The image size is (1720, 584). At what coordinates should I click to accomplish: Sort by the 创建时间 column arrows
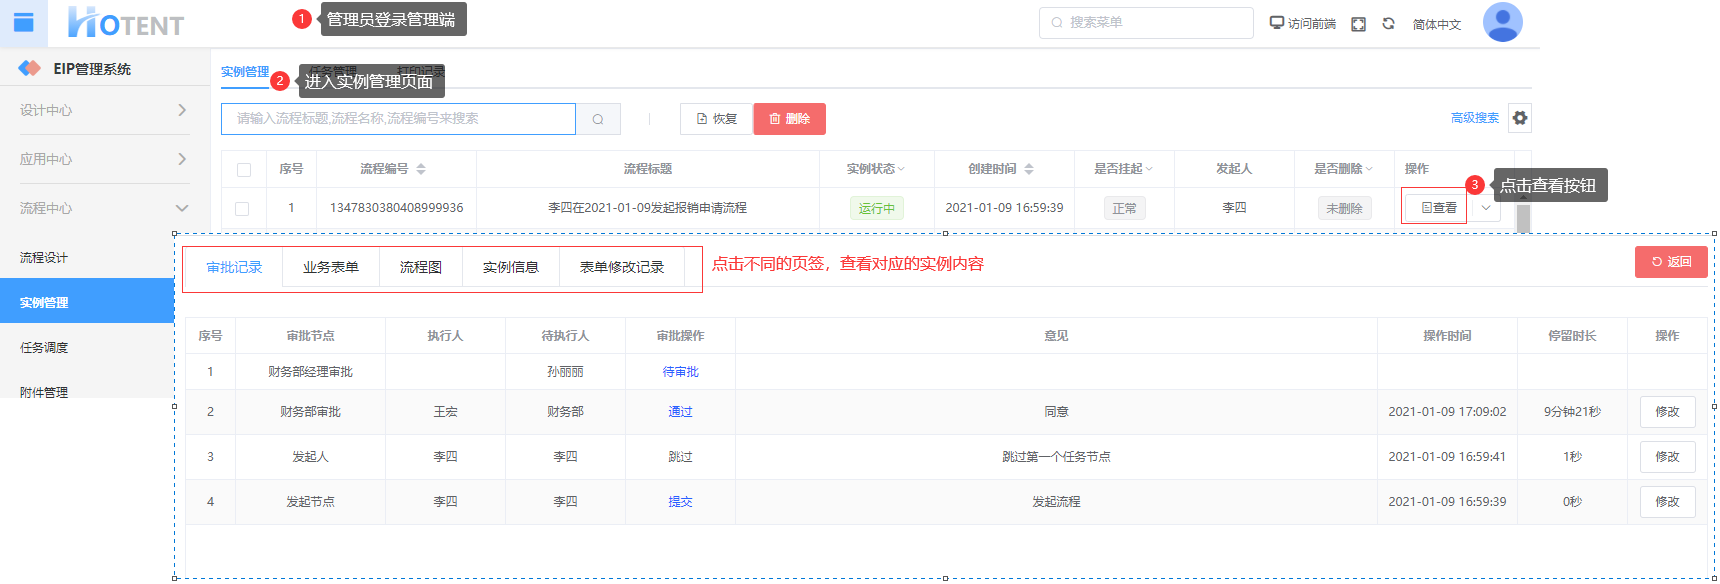pyautogui.click(x=1029, y=169)
